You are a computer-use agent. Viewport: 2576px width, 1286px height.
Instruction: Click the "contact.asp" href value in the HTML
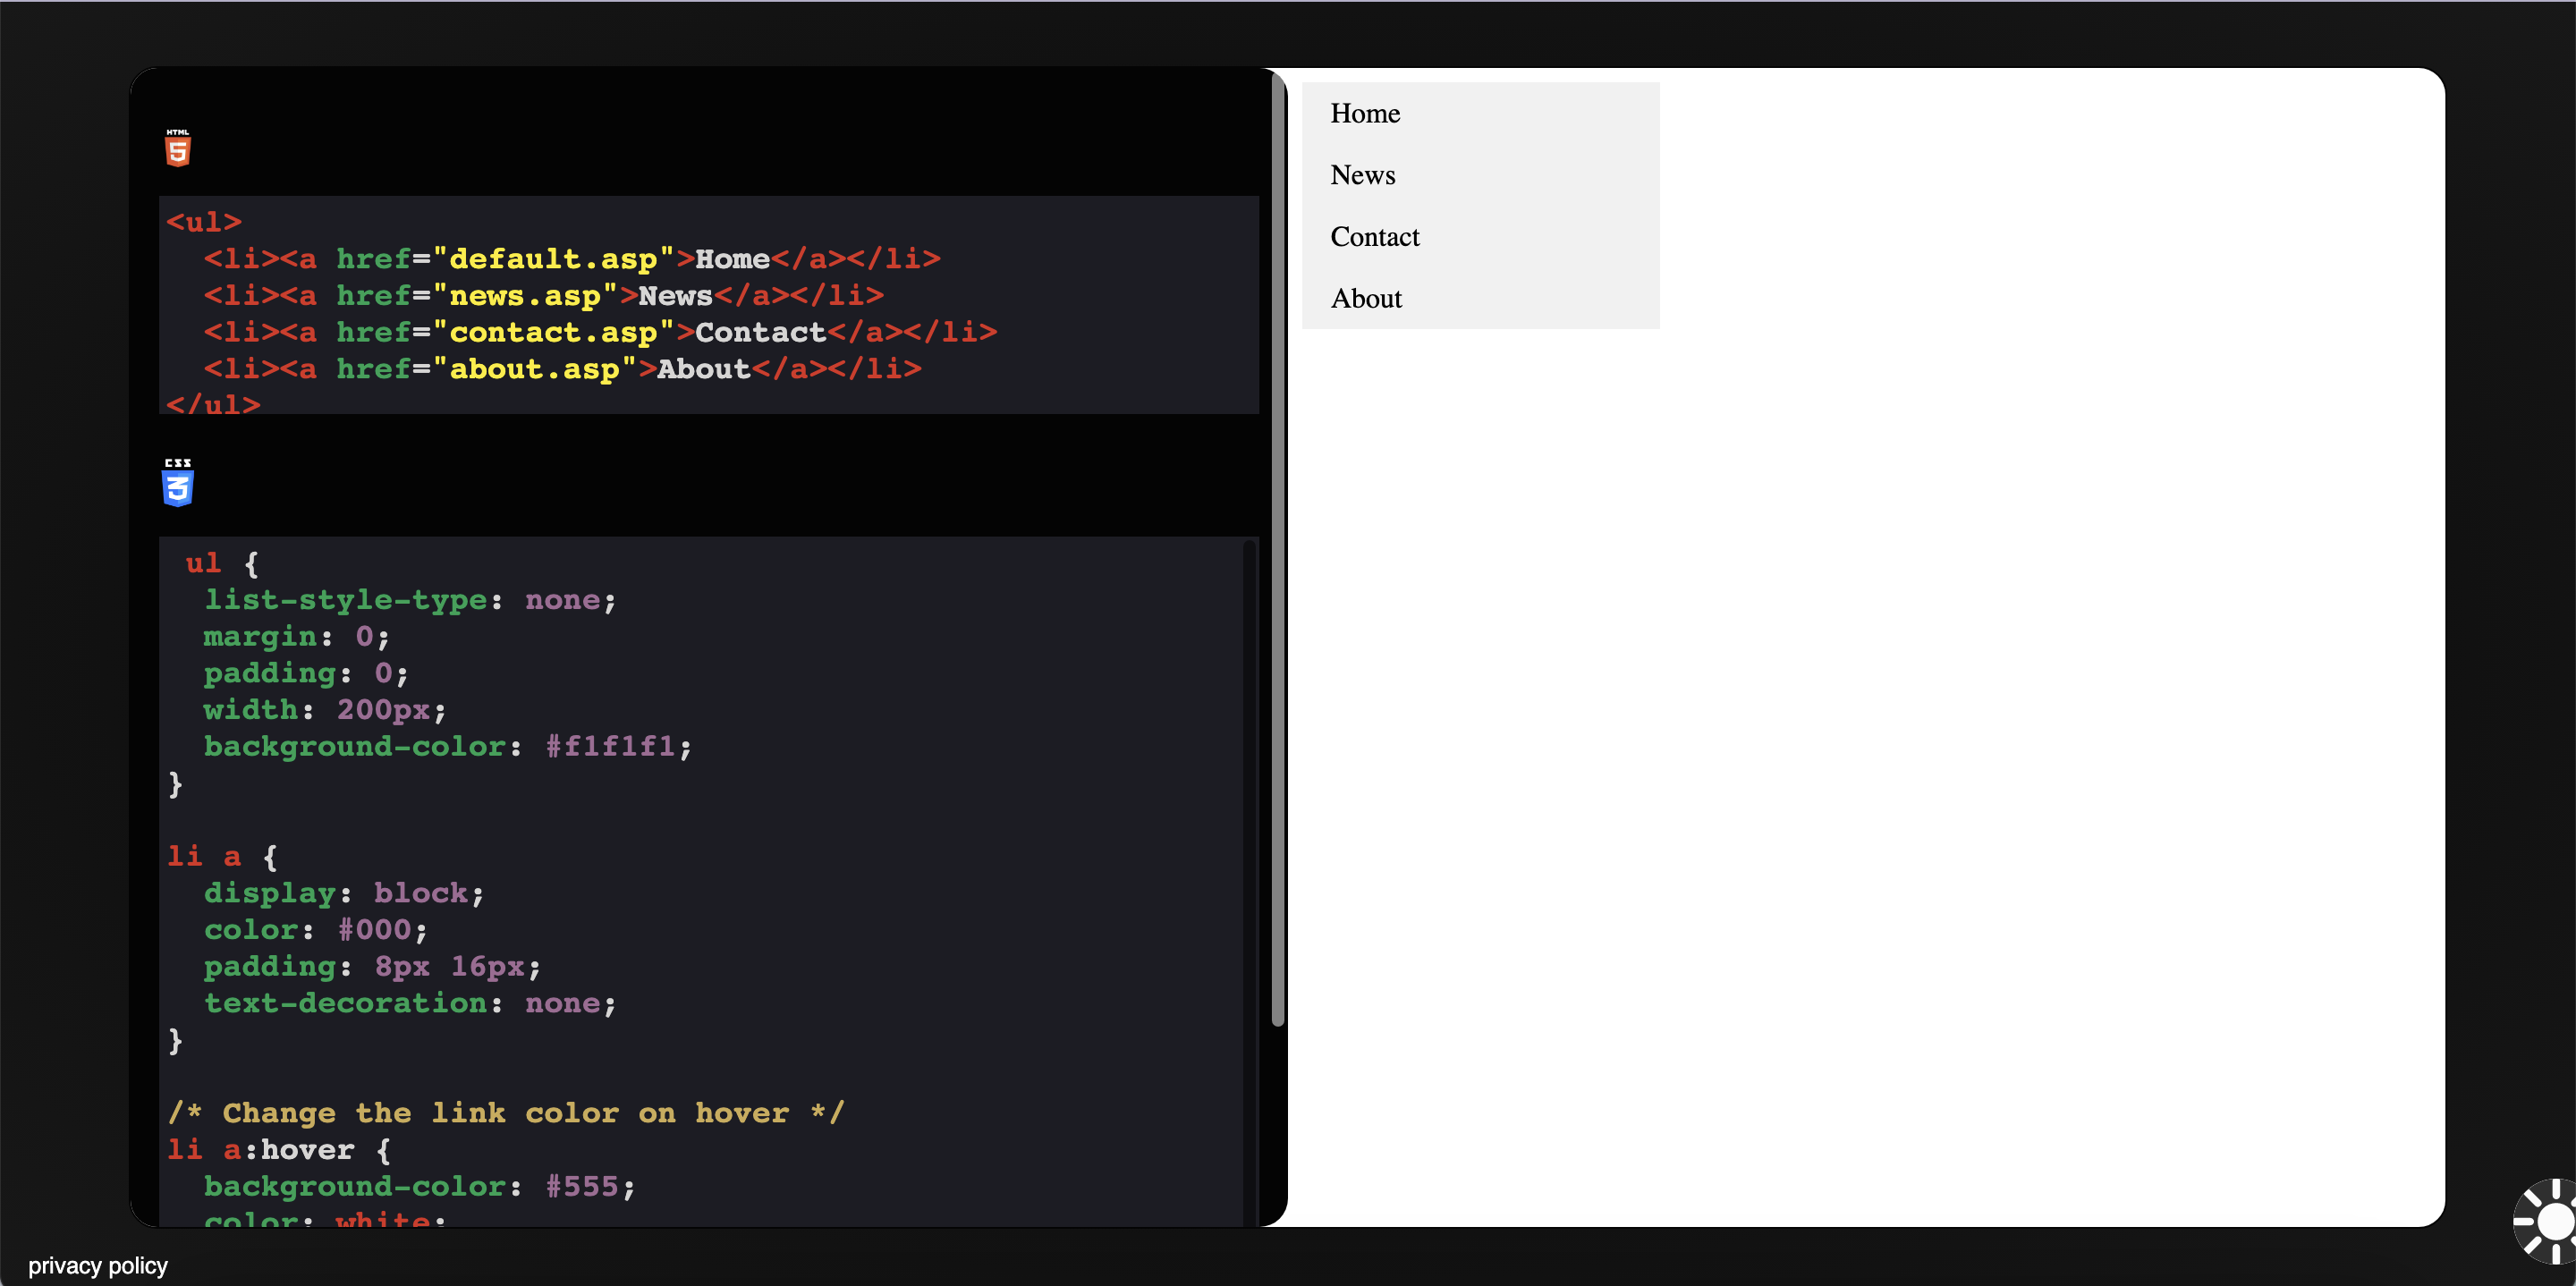click(552, 332)
